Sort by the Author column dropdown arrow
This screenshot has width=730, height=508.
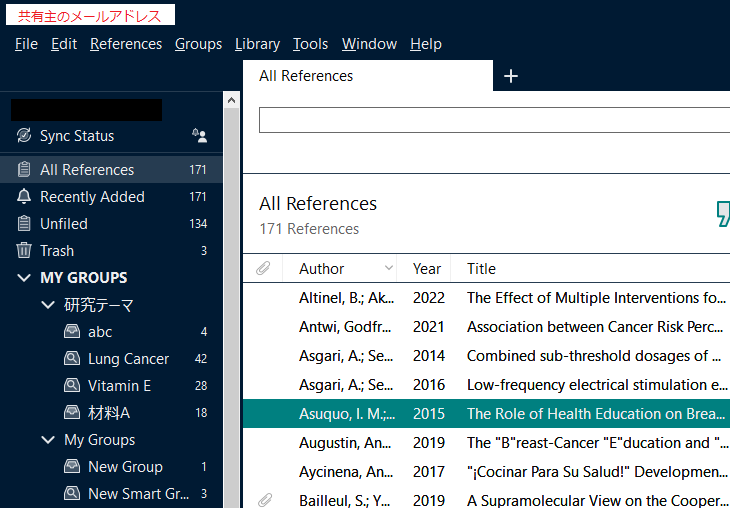point(388,269)
